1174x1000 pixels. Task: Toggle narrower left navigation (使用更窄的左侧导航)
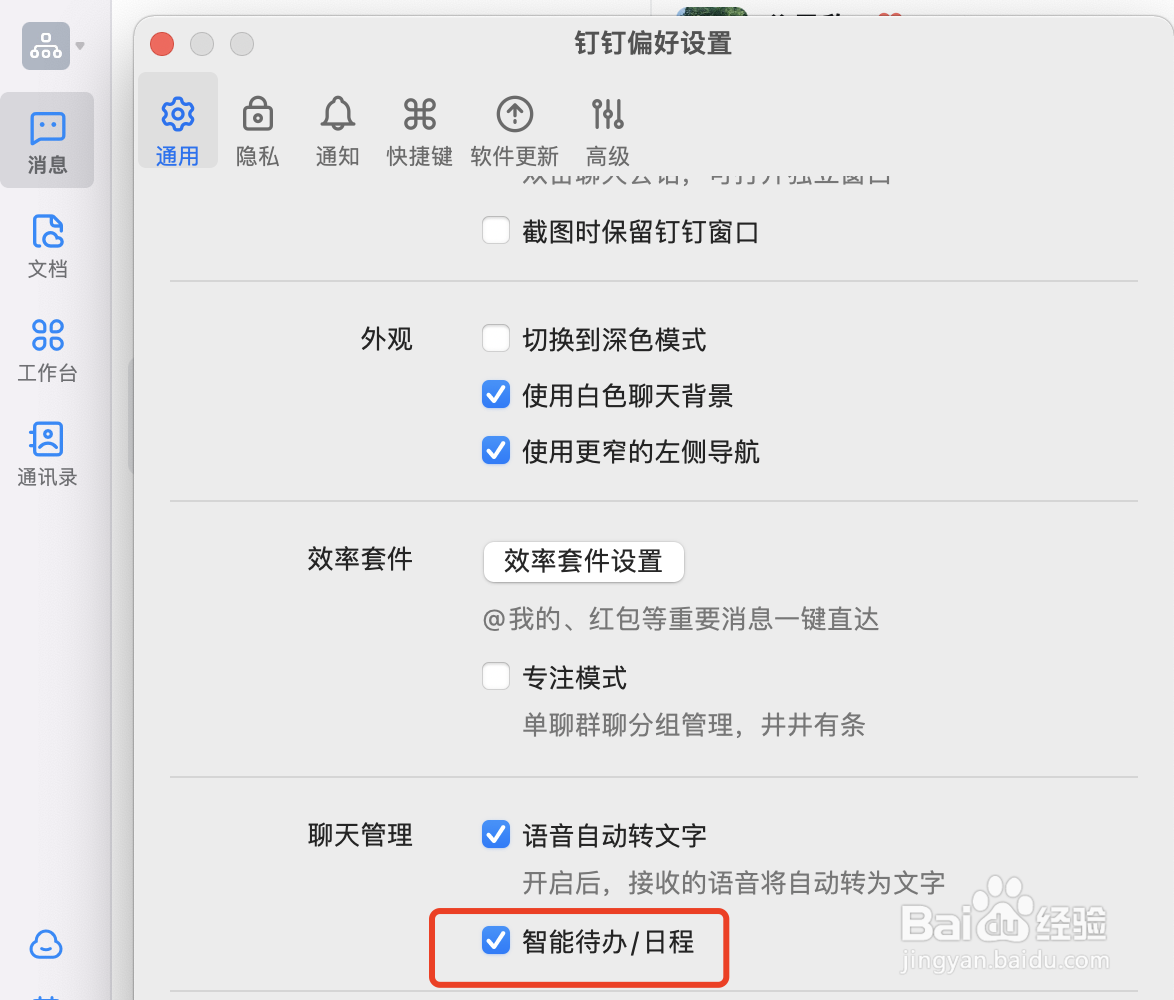click(496, 451)
